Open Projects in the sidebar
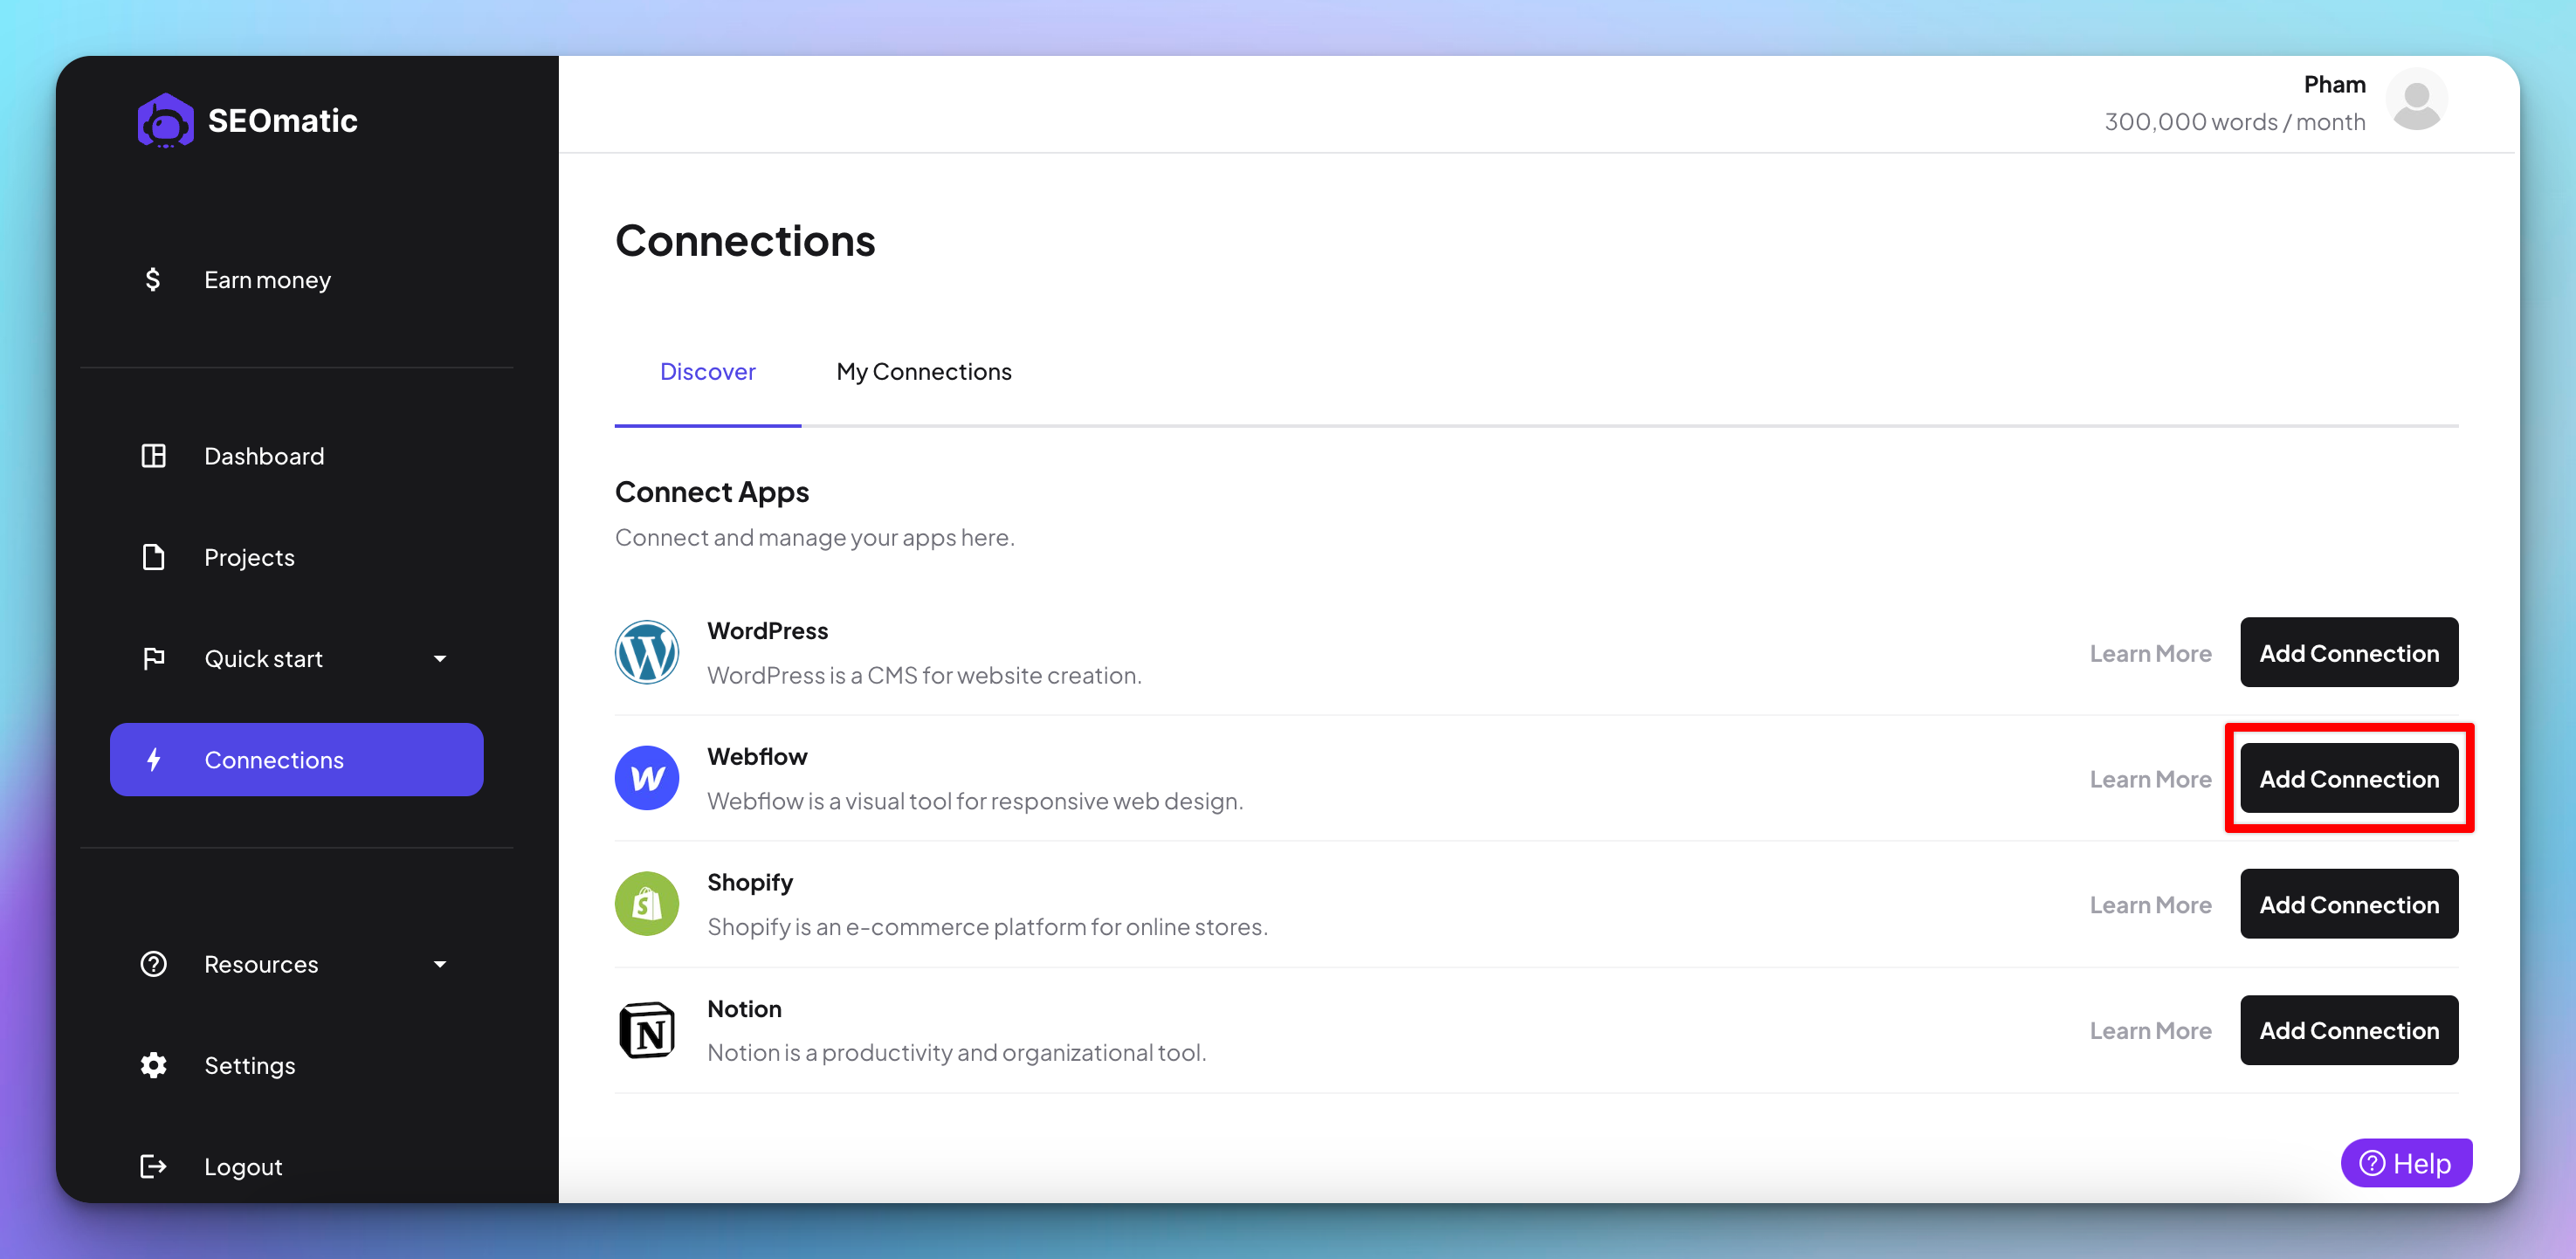 pos(249,557)
